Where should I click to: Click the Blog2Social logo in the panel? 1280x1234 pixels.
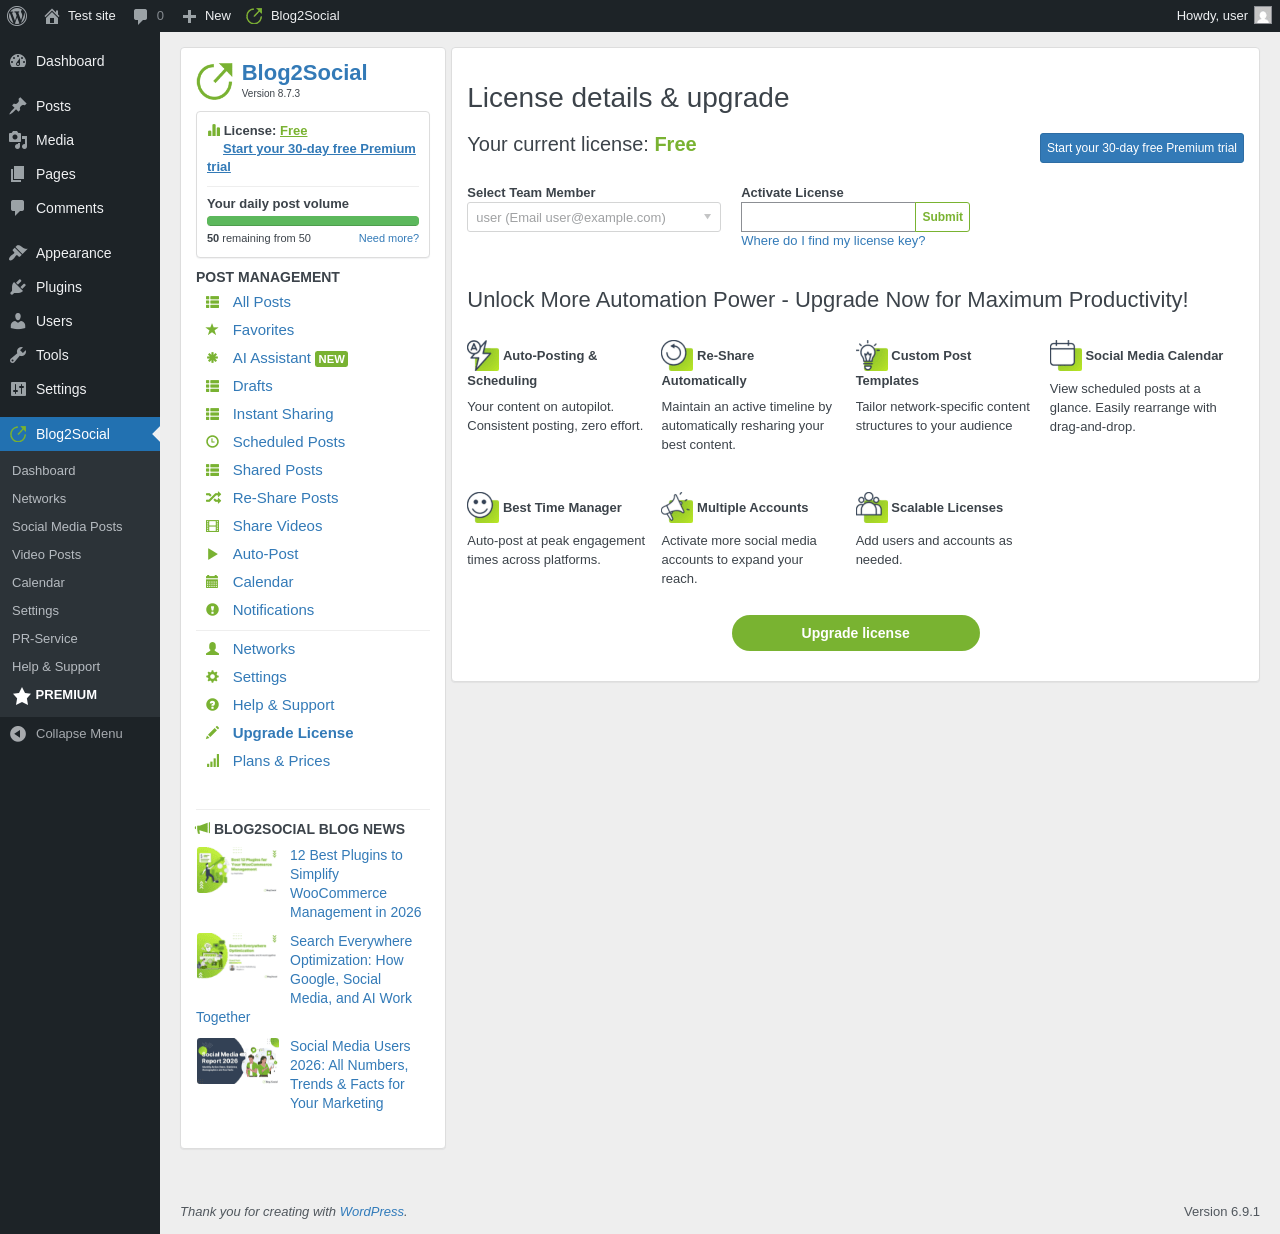(x=214, y=81)
